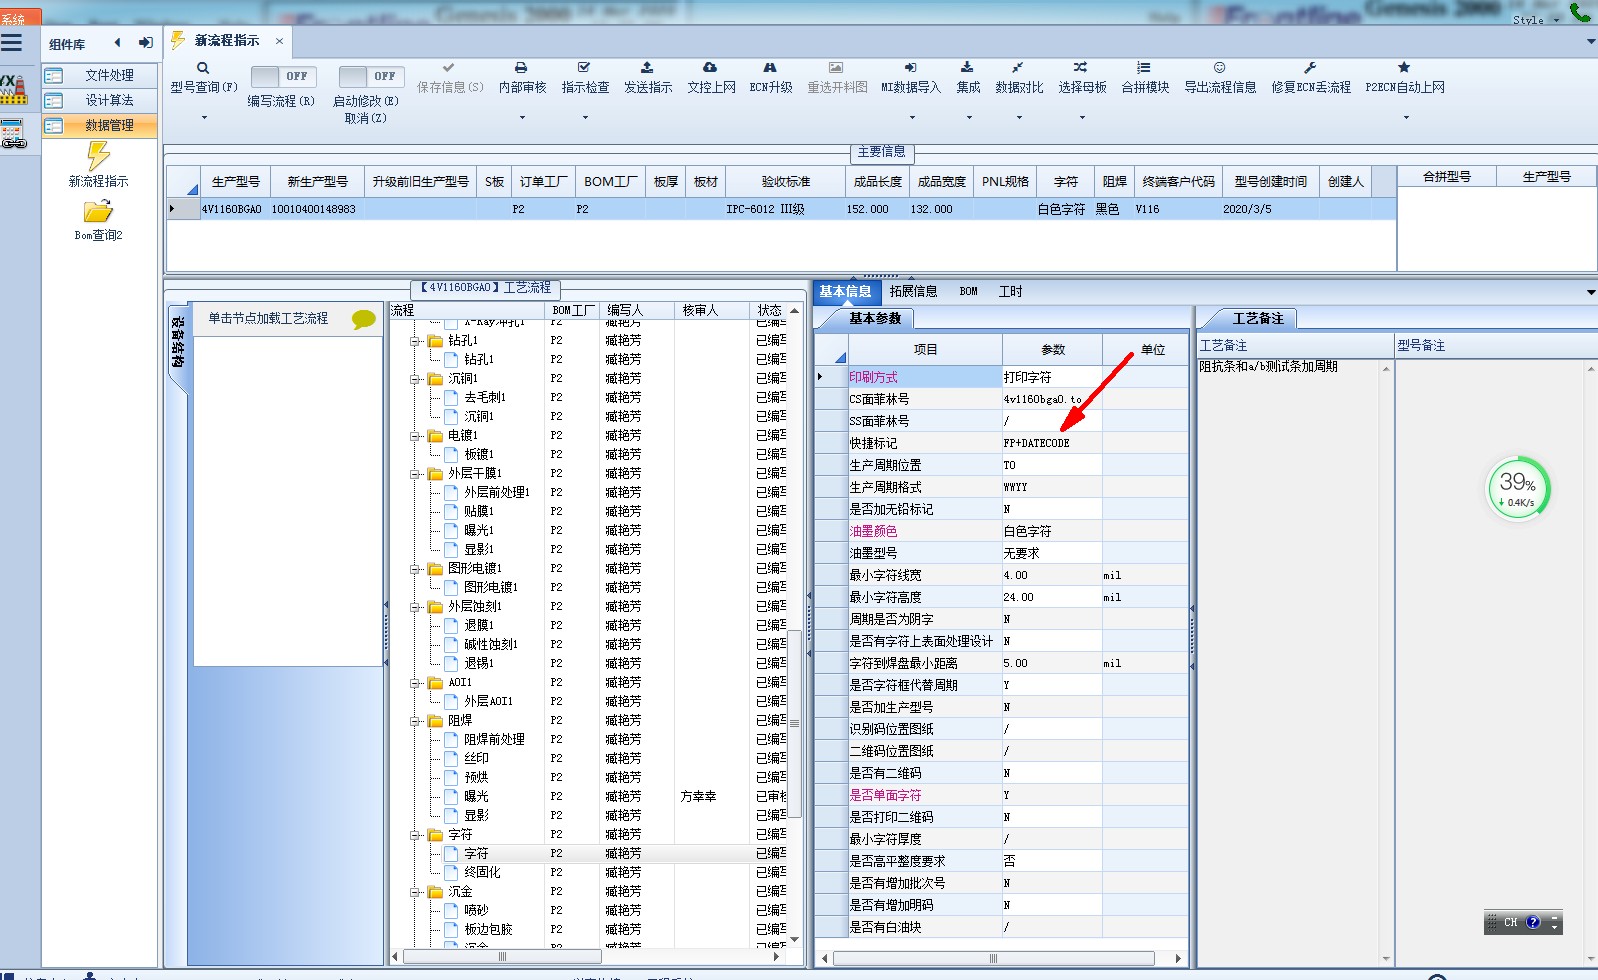Open the 集成 integration tool
The image size is (1598, 980).
click(967, 78)
